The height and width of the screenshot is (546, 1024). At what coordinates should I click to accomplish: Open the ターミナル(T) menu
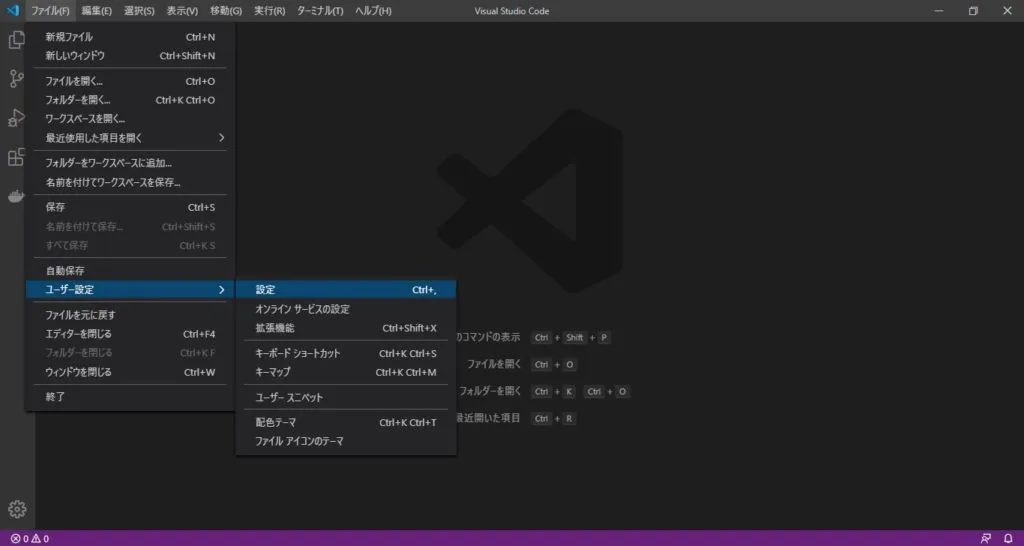(320, 11)
